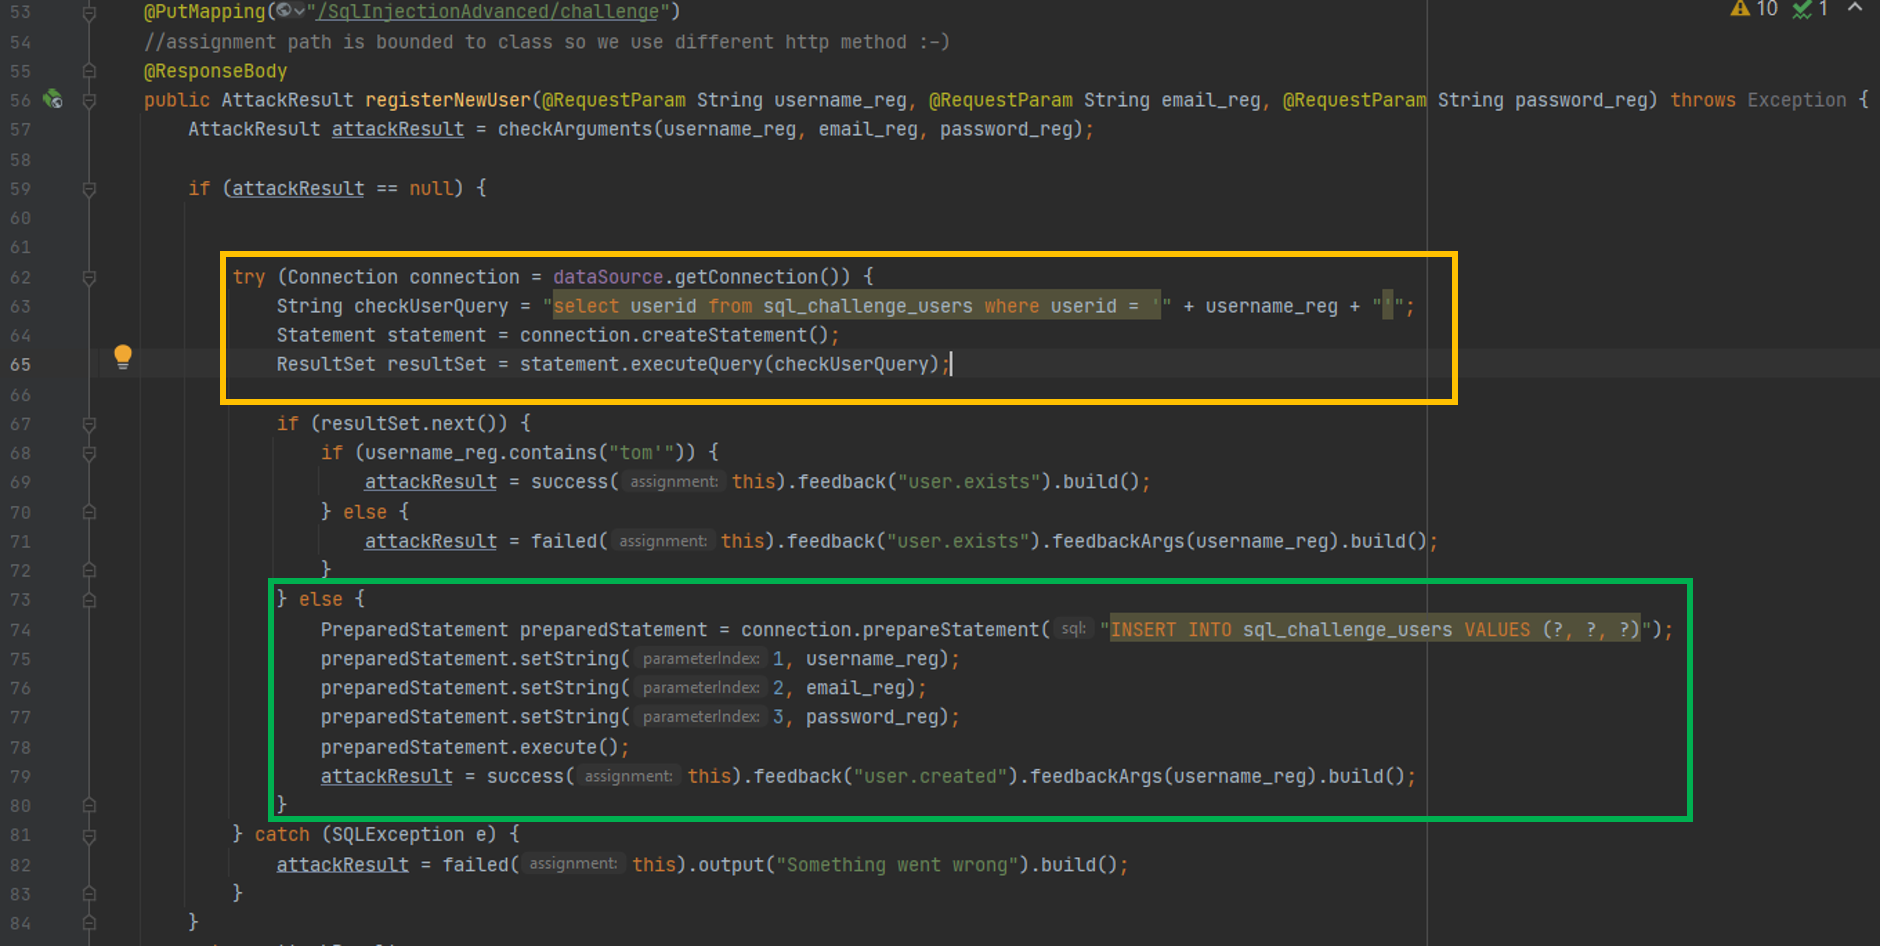Click the 'parameterIndex:' hint before username_reg
The image size is (1880, 946).
click(700, 659)
